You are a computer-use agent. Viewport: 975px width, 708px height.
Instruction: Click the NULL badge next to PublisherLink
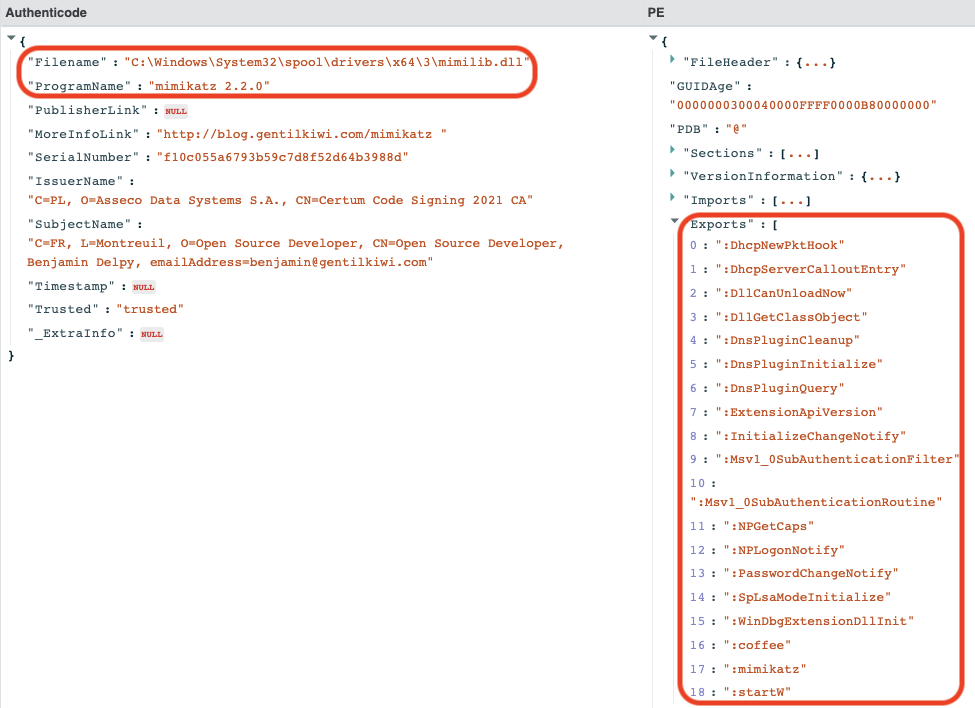coord(176,110)
